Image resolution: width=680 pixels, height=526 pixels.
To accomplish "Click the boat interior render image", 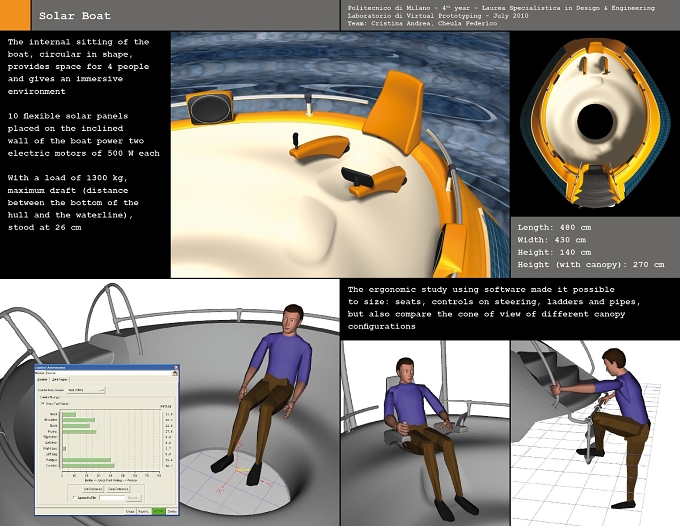I will click(x=340, y=154).
